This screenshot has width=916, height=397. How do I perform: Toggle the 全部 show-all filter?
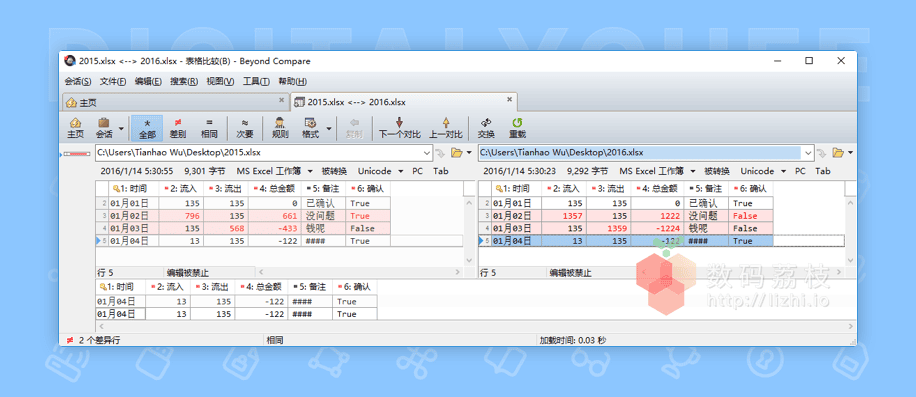(147, 128)
